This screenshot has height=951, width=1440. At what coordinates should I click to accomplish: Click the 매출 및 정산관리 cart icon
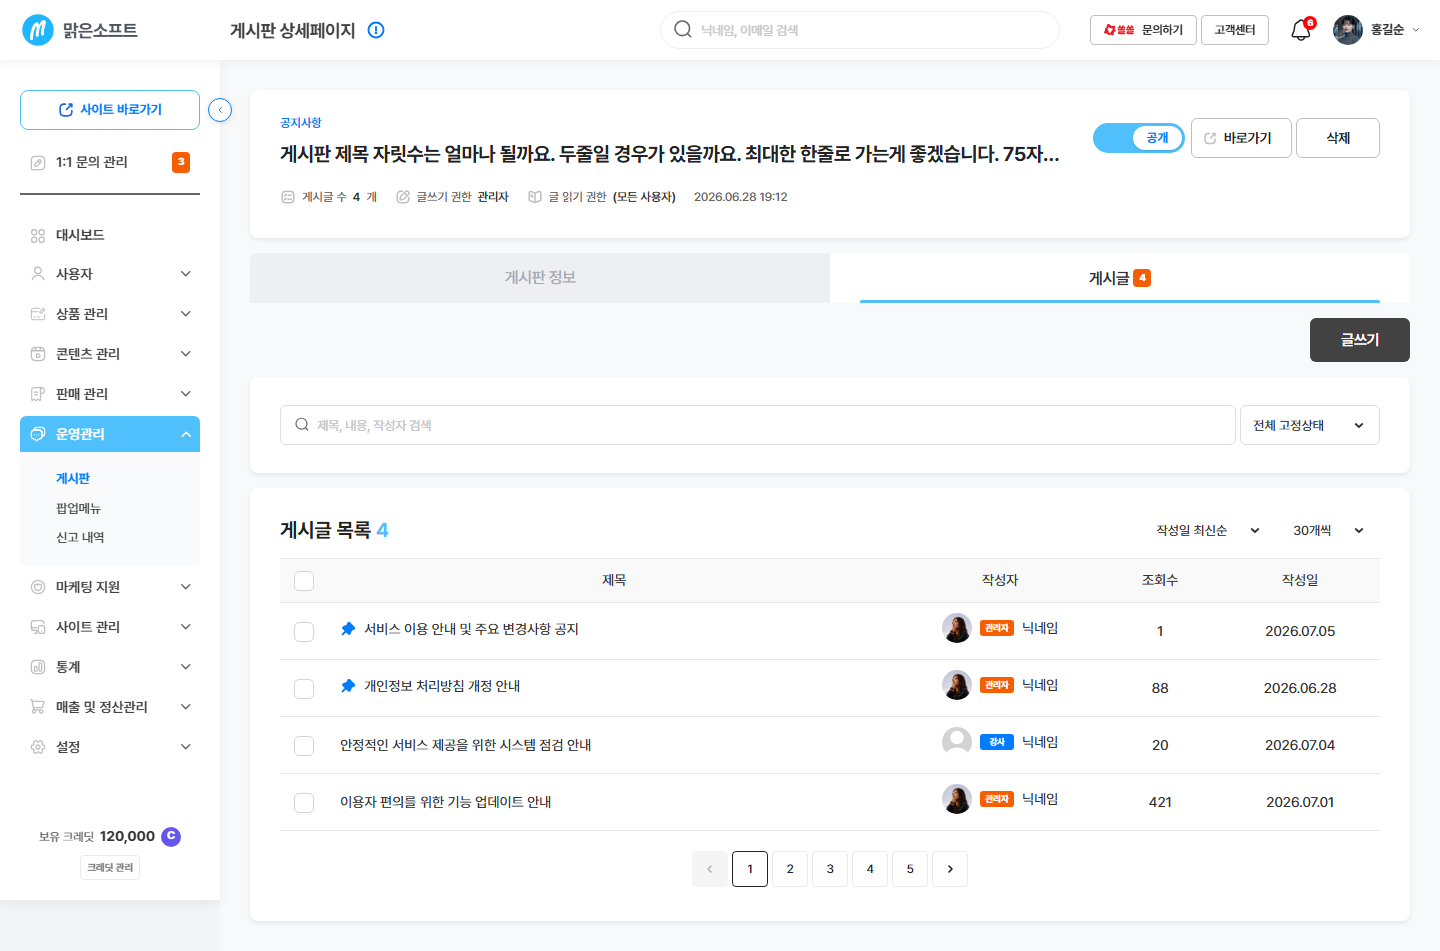[x=38, y=707]
